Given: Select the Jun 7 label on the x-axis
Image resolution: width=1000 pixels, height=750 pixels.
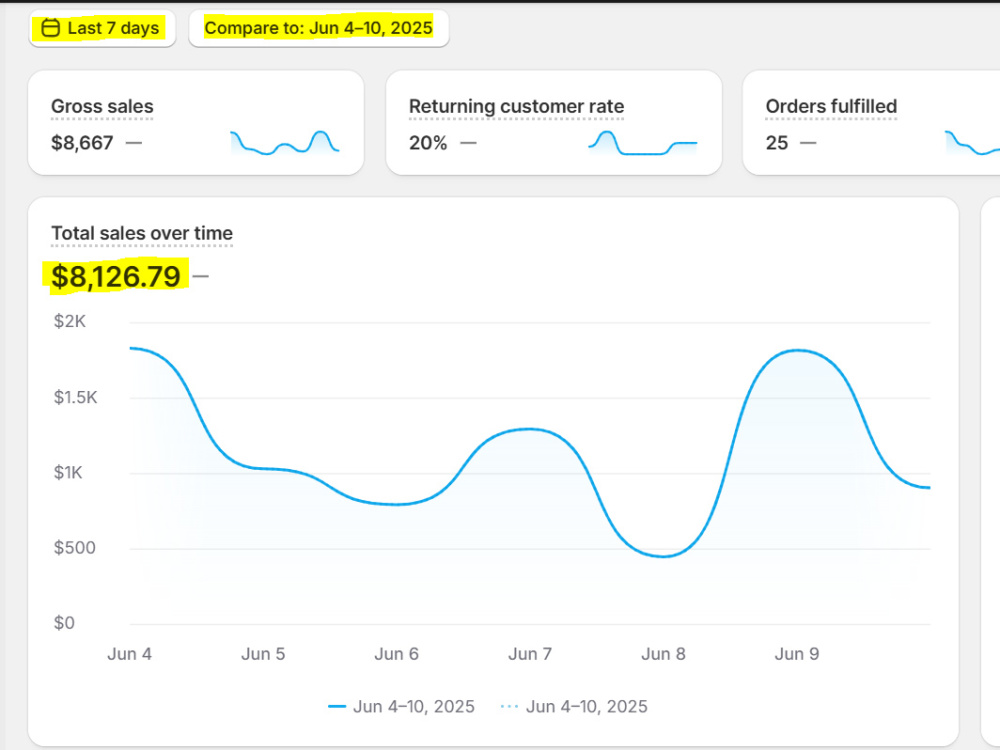Looking at the screenshot, I should [529, 654].
